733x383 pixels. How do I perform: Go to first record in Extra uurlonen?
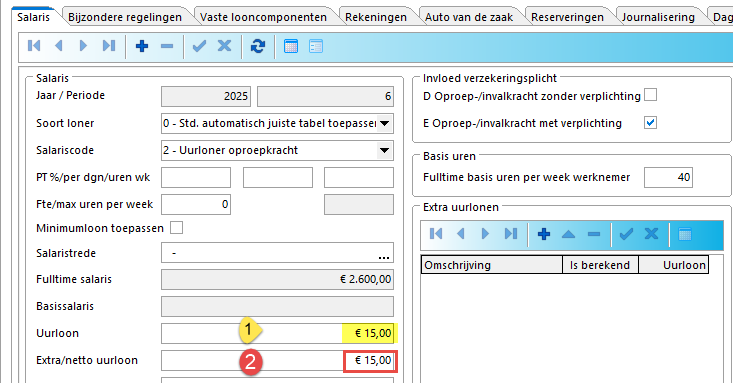436,234
